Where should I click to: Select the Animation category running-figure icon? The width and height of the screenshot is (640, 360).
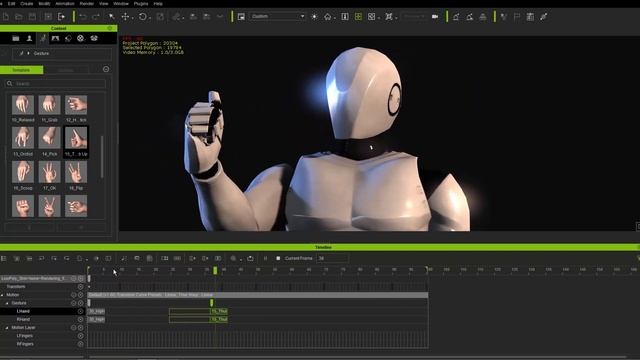click(x=43, y=38)
